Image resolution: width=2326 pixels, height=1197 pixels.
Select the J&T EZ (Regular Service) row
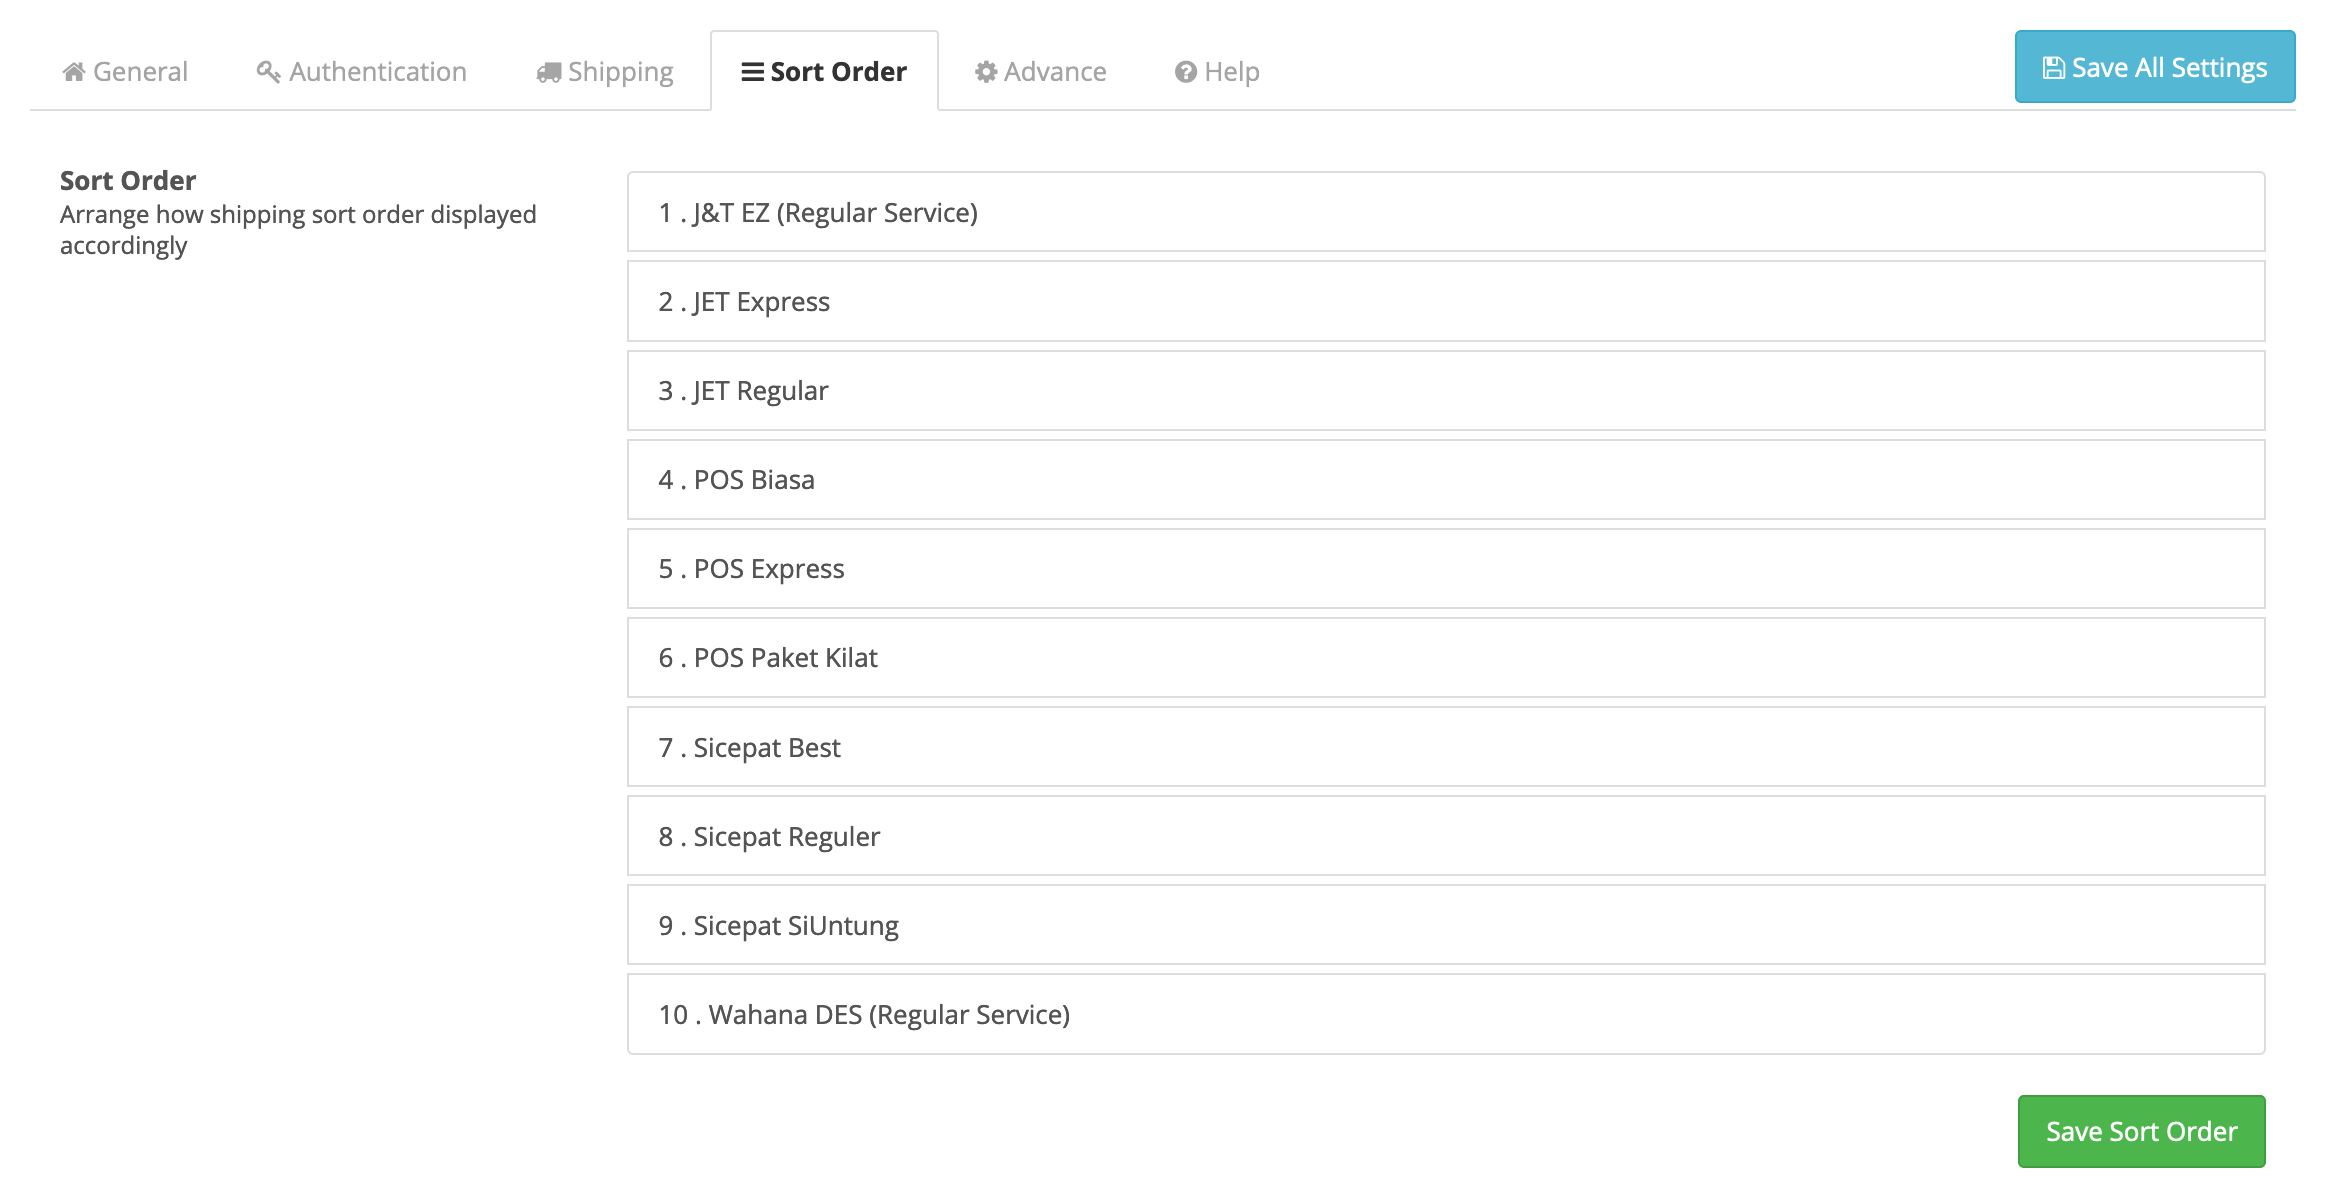point(1445,212)
